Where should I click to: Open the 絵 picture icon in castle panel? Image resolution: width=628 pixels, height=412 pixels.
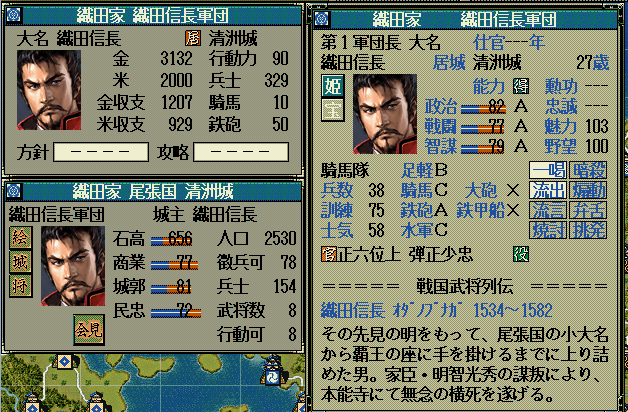(21, 238)
